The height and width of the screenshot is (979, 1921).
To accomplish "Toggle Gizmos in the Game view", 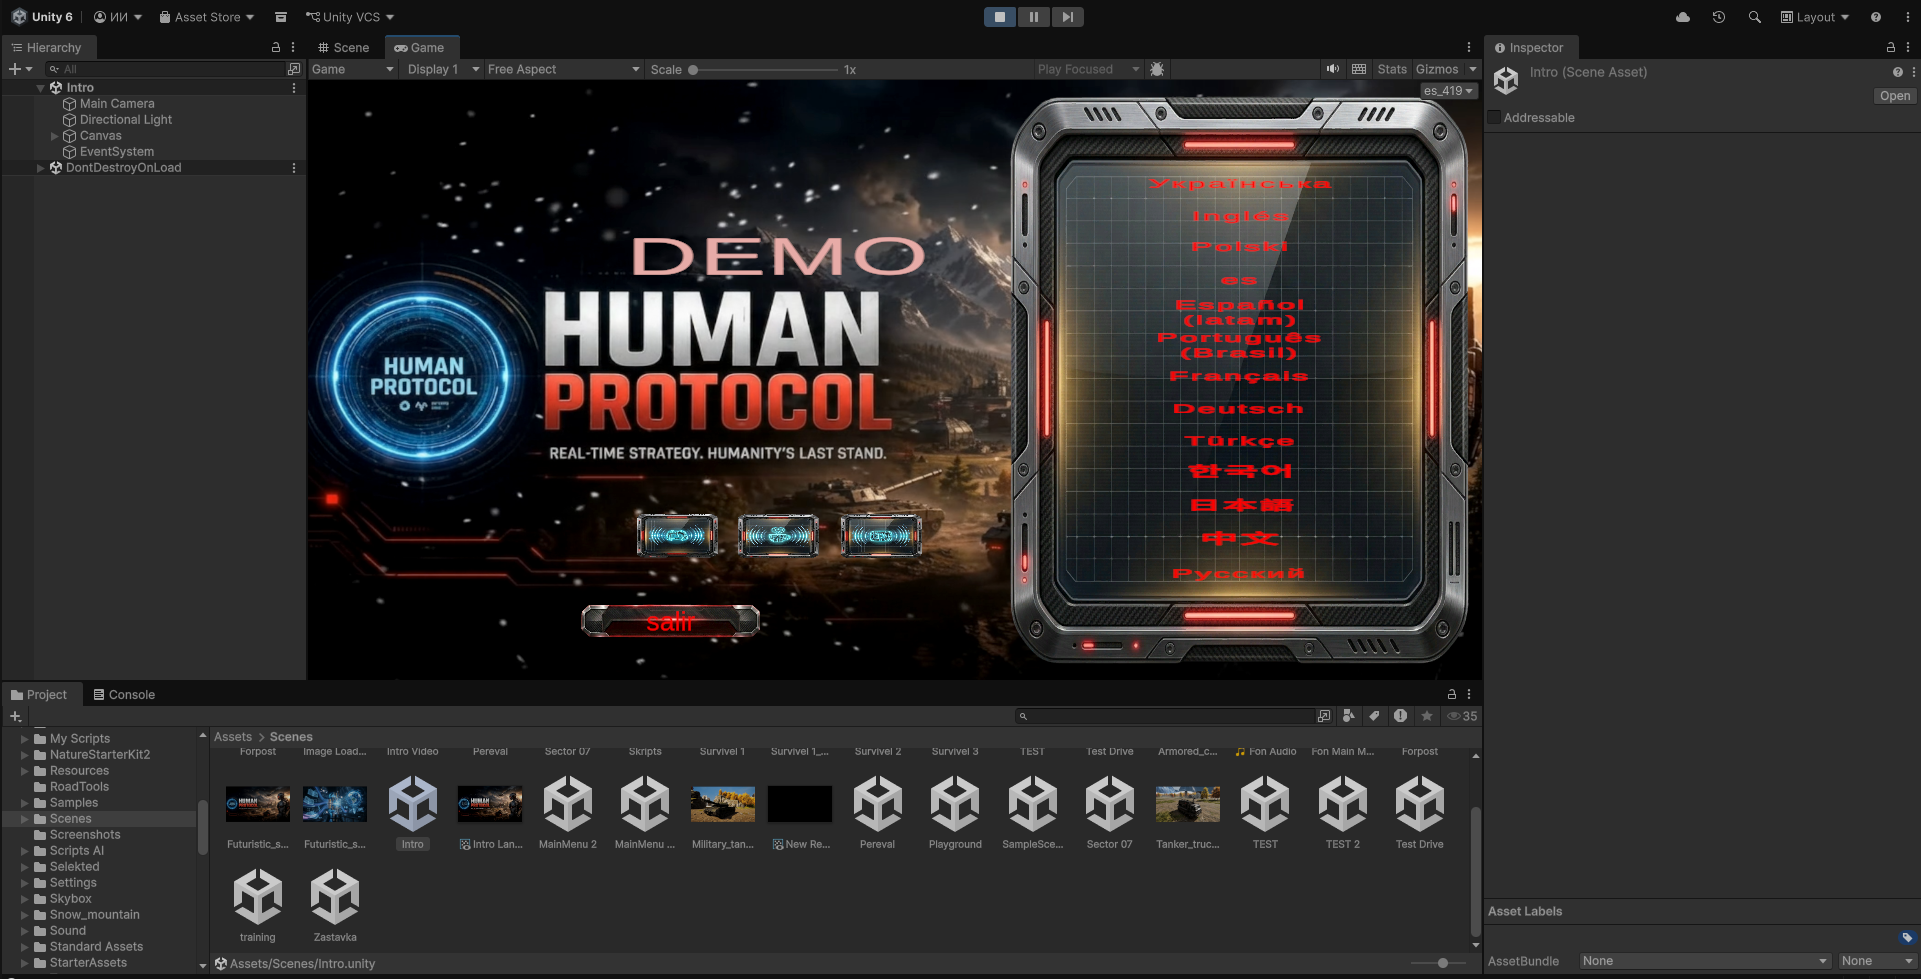I will [x=1437, y=69].
